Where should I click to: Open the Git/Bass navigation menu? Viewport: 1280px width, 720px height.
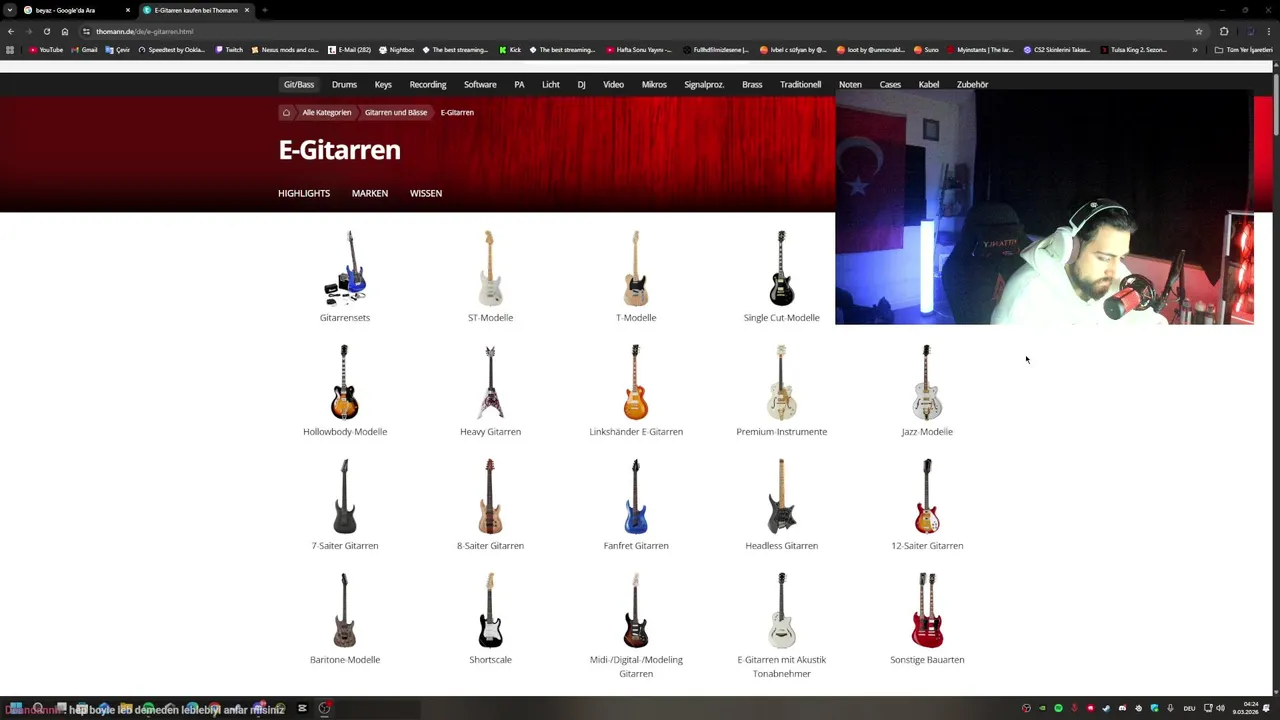(299, 84)
